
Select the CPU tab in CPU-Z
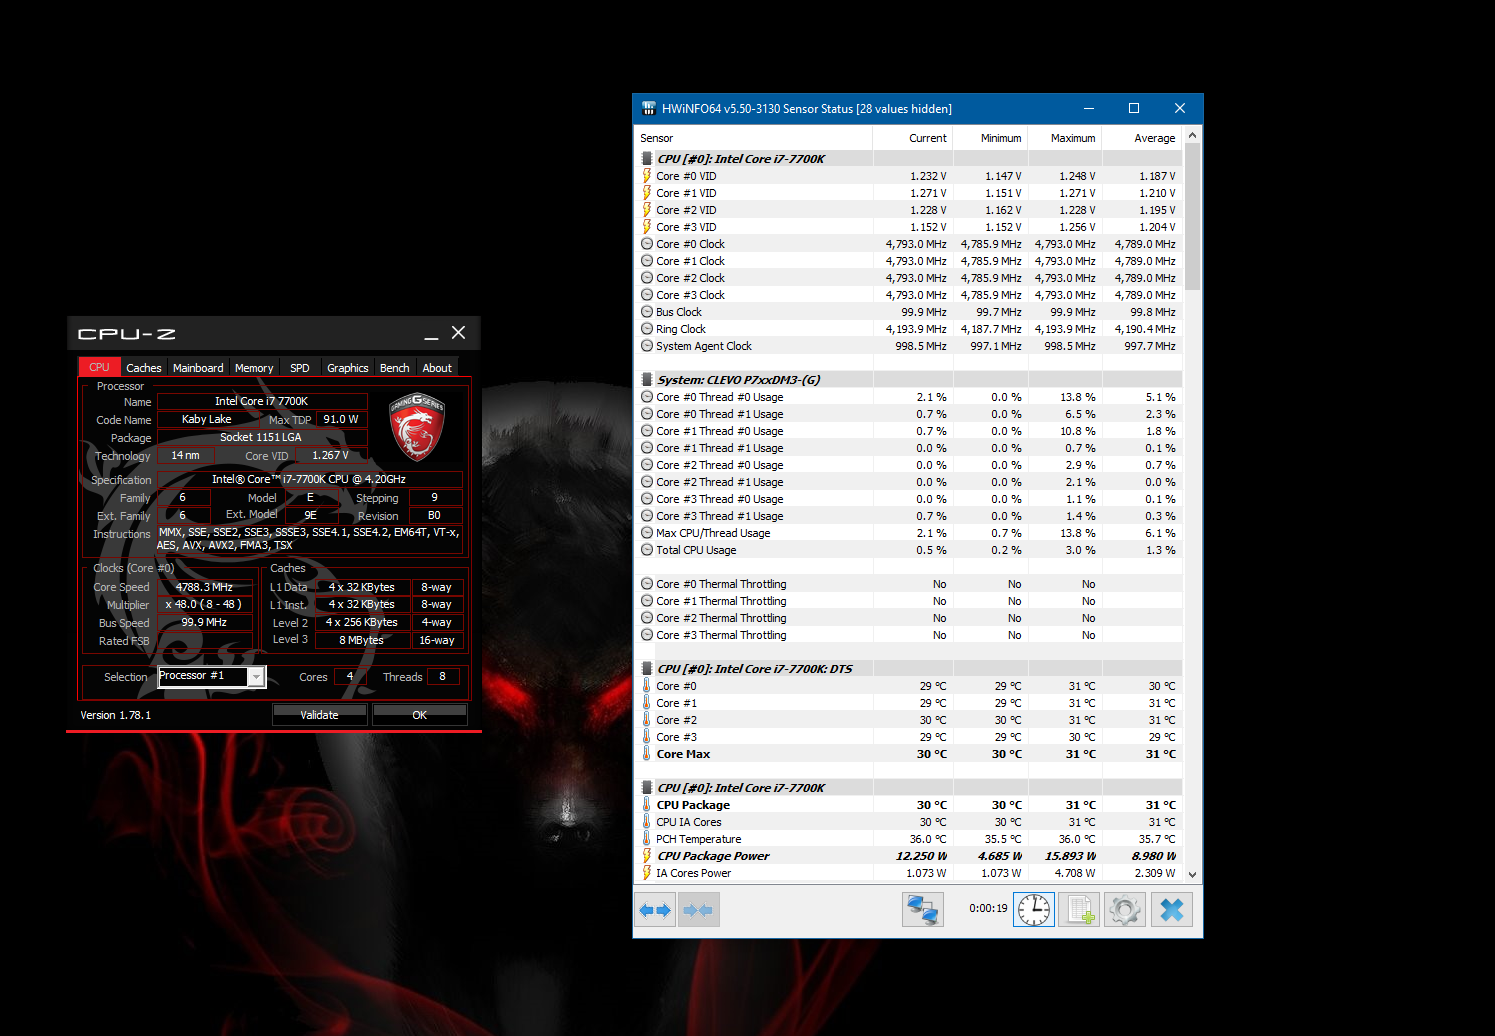(99, 367)
